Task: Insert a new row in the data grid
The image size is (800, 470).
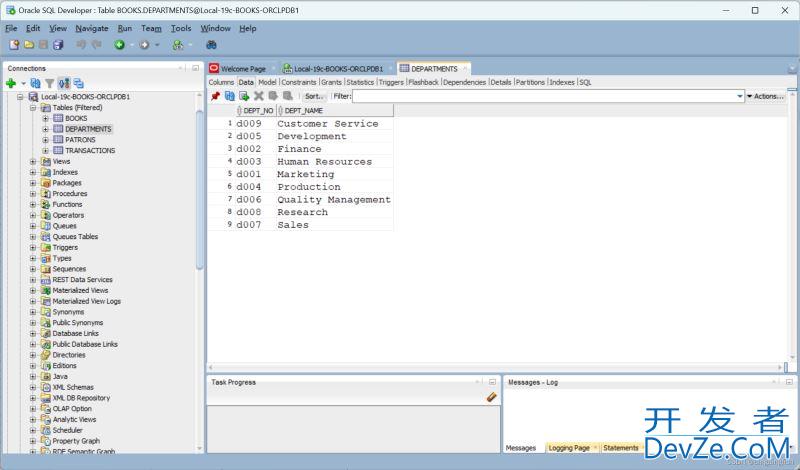Action: pyautogui.click(x=244, y=96)
